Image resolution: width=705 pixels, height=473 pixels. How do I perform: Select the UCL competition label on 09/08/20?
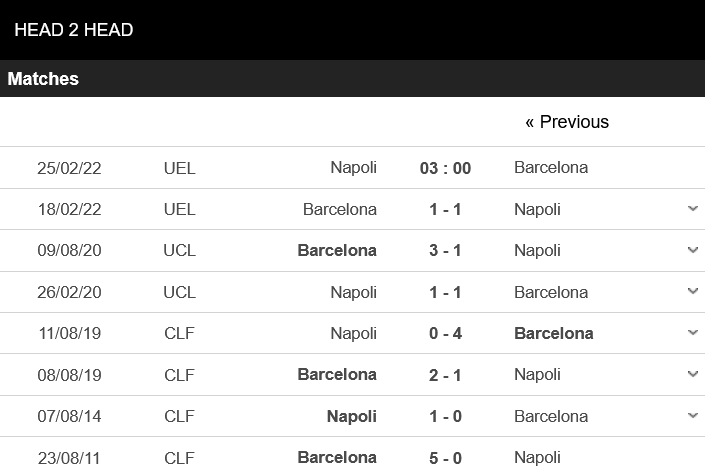(179, 250)
